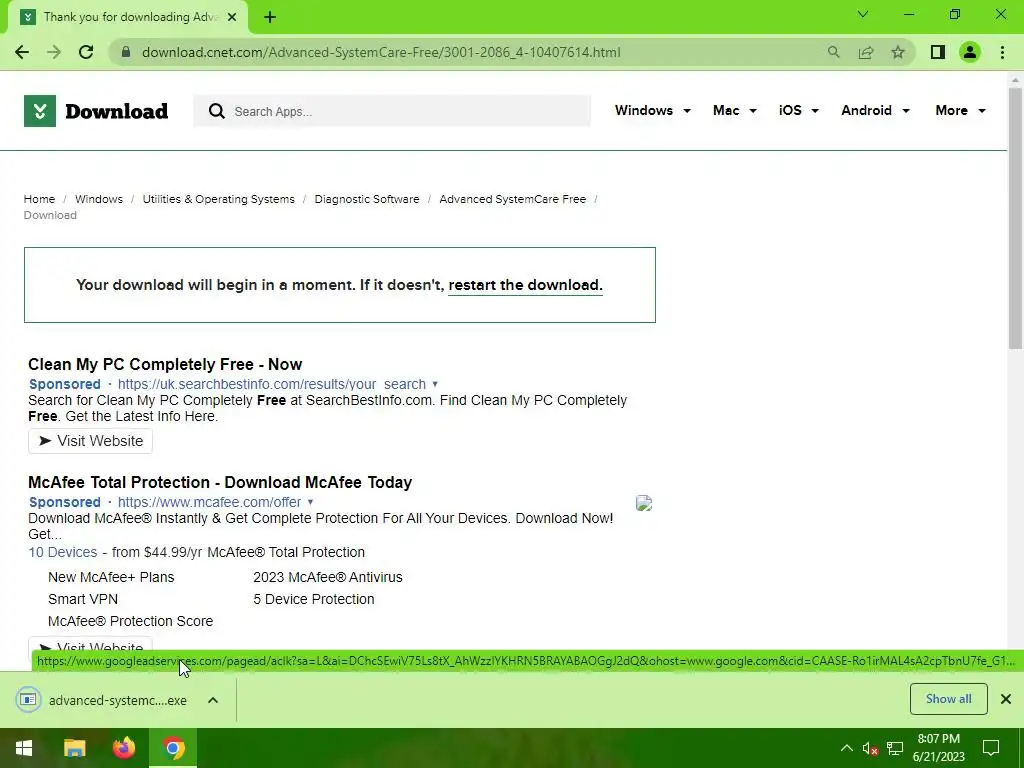
Task: Open the zoom magnifier icon in address bar
Action: pyautogui.click(x=833, y=52)
